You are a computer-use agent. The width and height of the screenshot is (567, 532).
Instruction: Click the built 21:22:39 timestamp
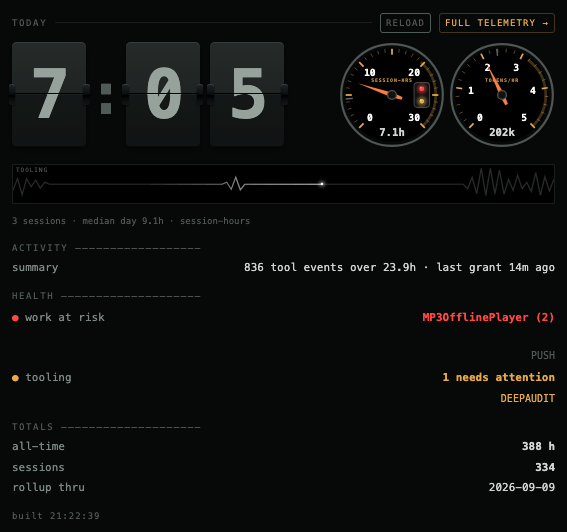point(56,516)
